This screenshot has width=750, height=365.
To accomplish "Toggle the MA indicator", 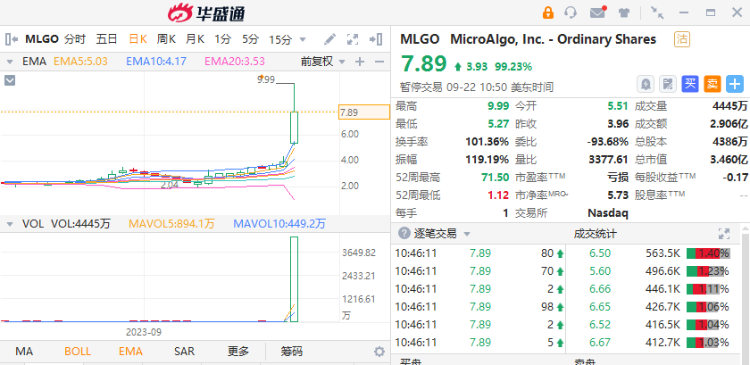I will pyautogui.click(x=24, y=352).
